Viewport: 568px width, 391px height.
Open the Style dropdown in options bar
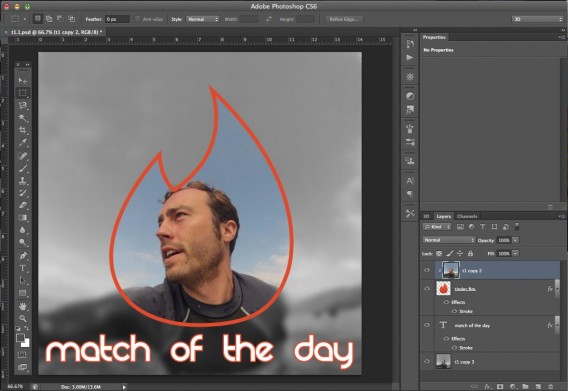pyautogui.click(x=203, y=19)
